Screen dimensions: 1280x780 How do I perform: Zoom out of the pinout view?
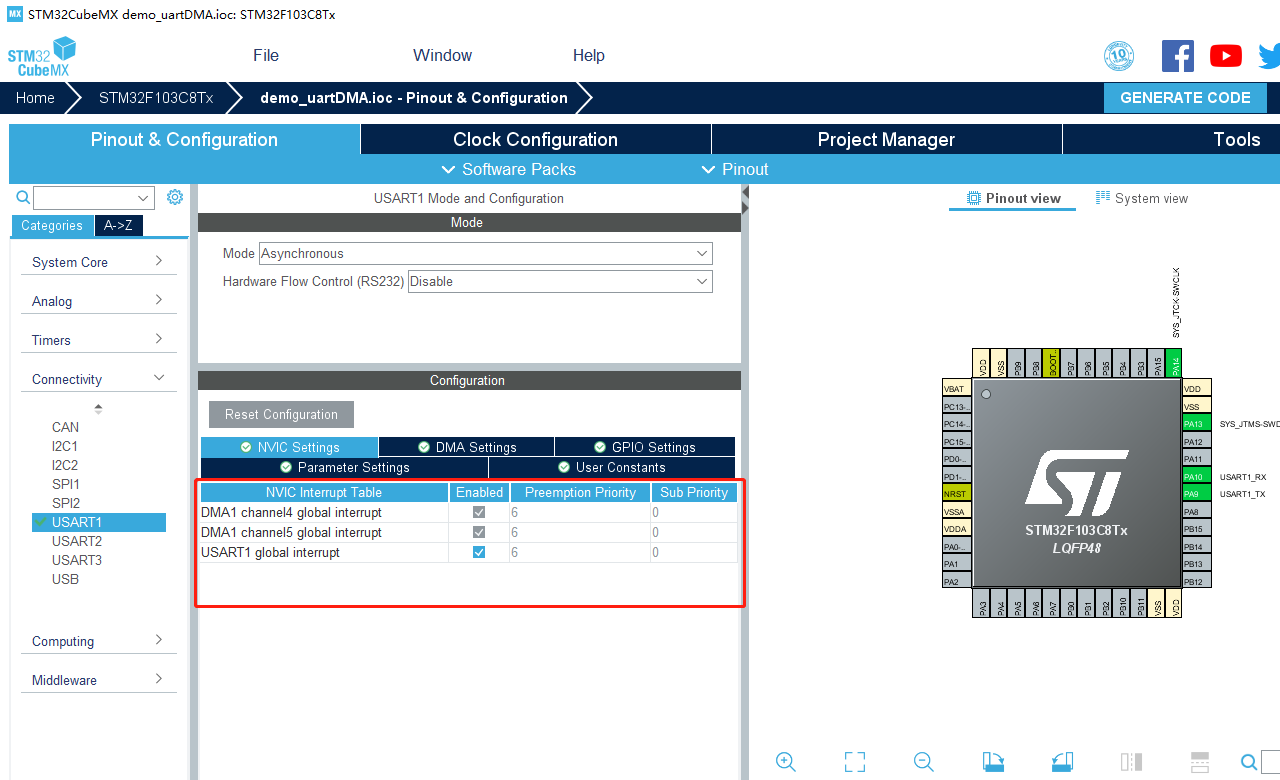click(924, 762)
